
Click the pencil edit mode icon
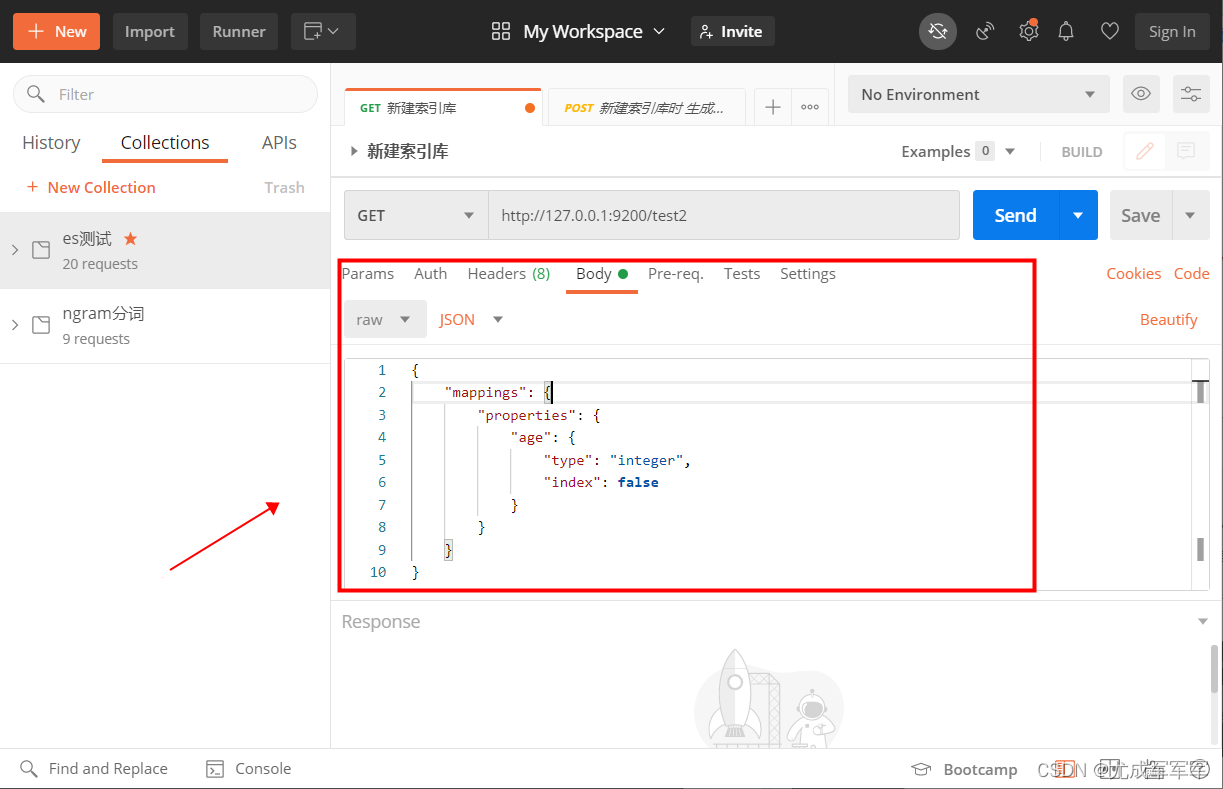point(1145,151)
